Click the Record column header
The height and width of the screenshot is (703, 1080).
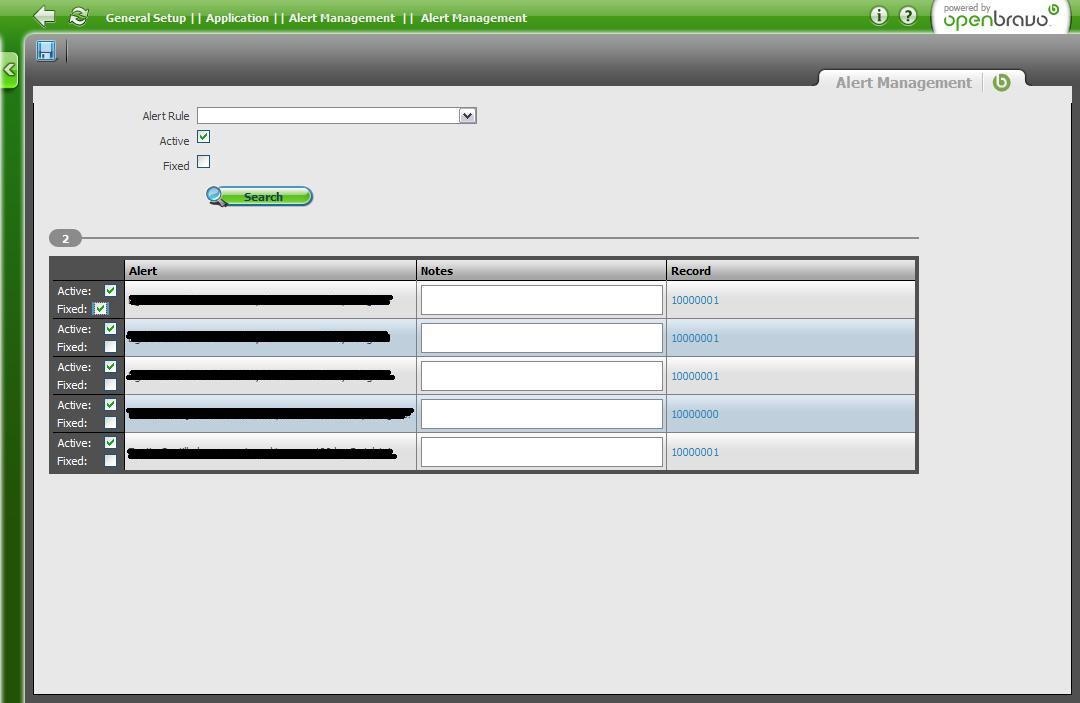(791, 271)
